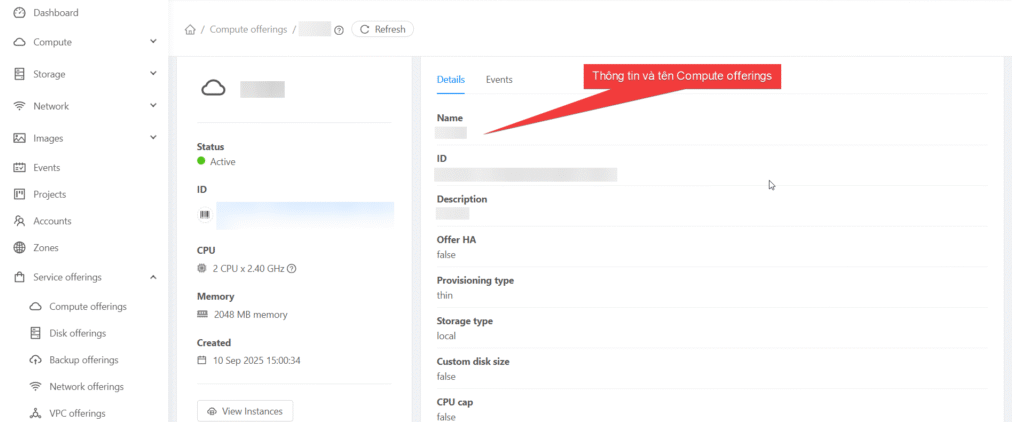Click the barcode icon beside ID

(205, 215)
